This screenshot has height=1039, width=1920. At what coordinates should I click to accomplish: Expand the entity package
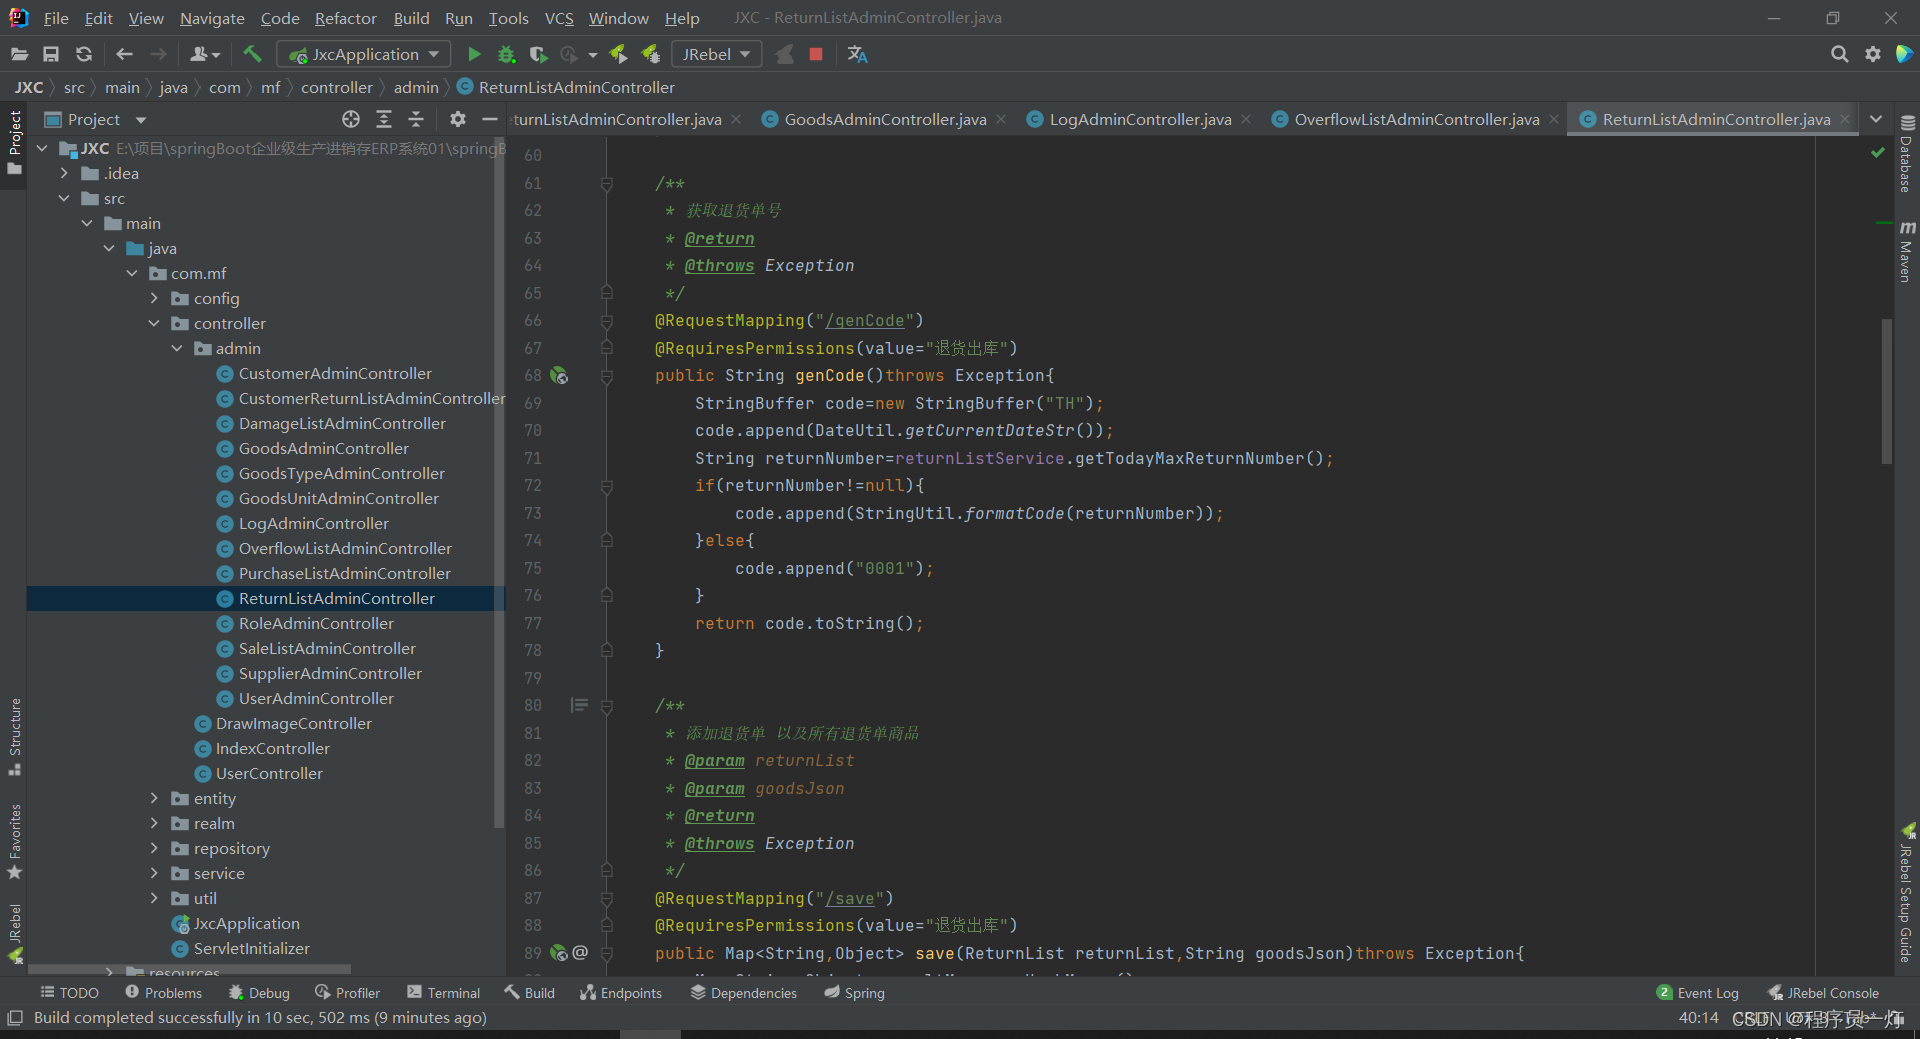coord(154,798)
